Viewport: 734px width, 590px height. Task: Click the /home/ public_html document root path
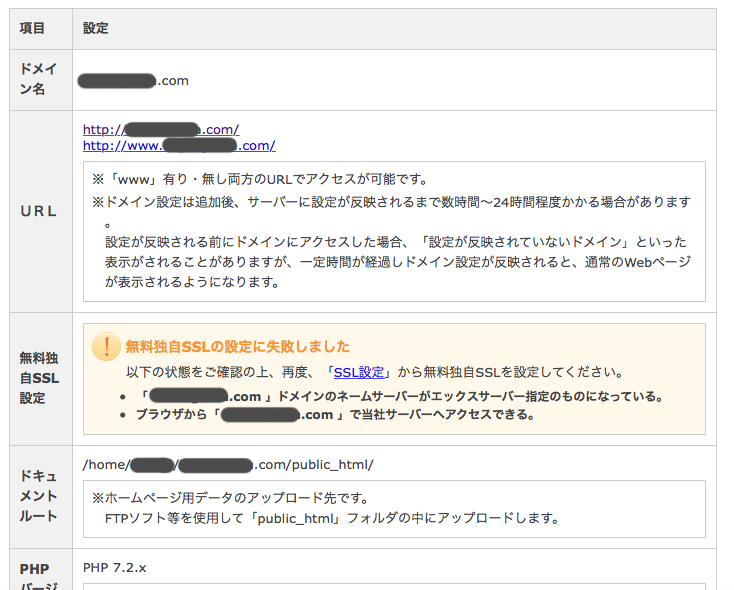(228, 464)
